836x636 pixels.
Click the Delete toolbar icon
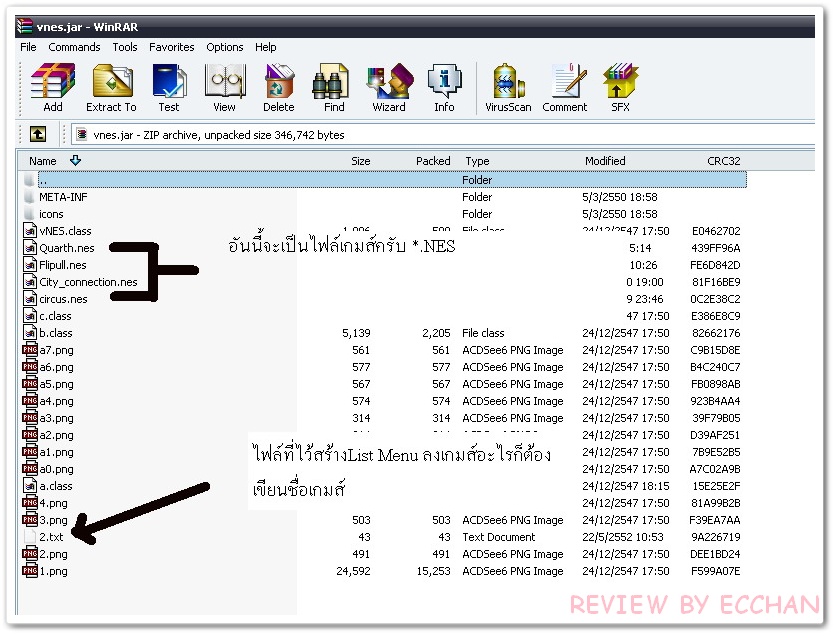(278, 87)
